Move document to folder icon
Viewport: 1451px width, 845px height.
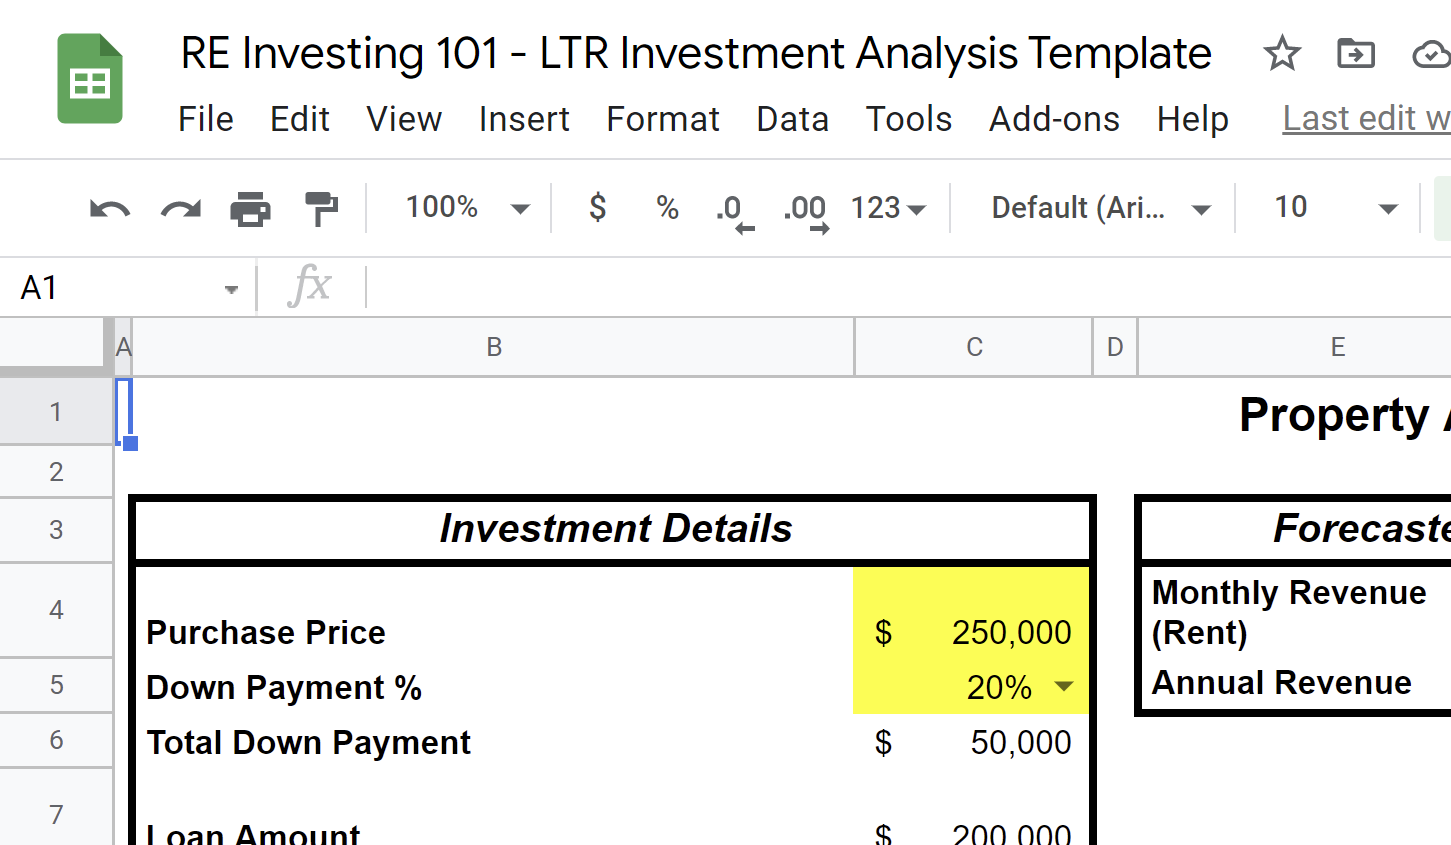click(1356, 53)
